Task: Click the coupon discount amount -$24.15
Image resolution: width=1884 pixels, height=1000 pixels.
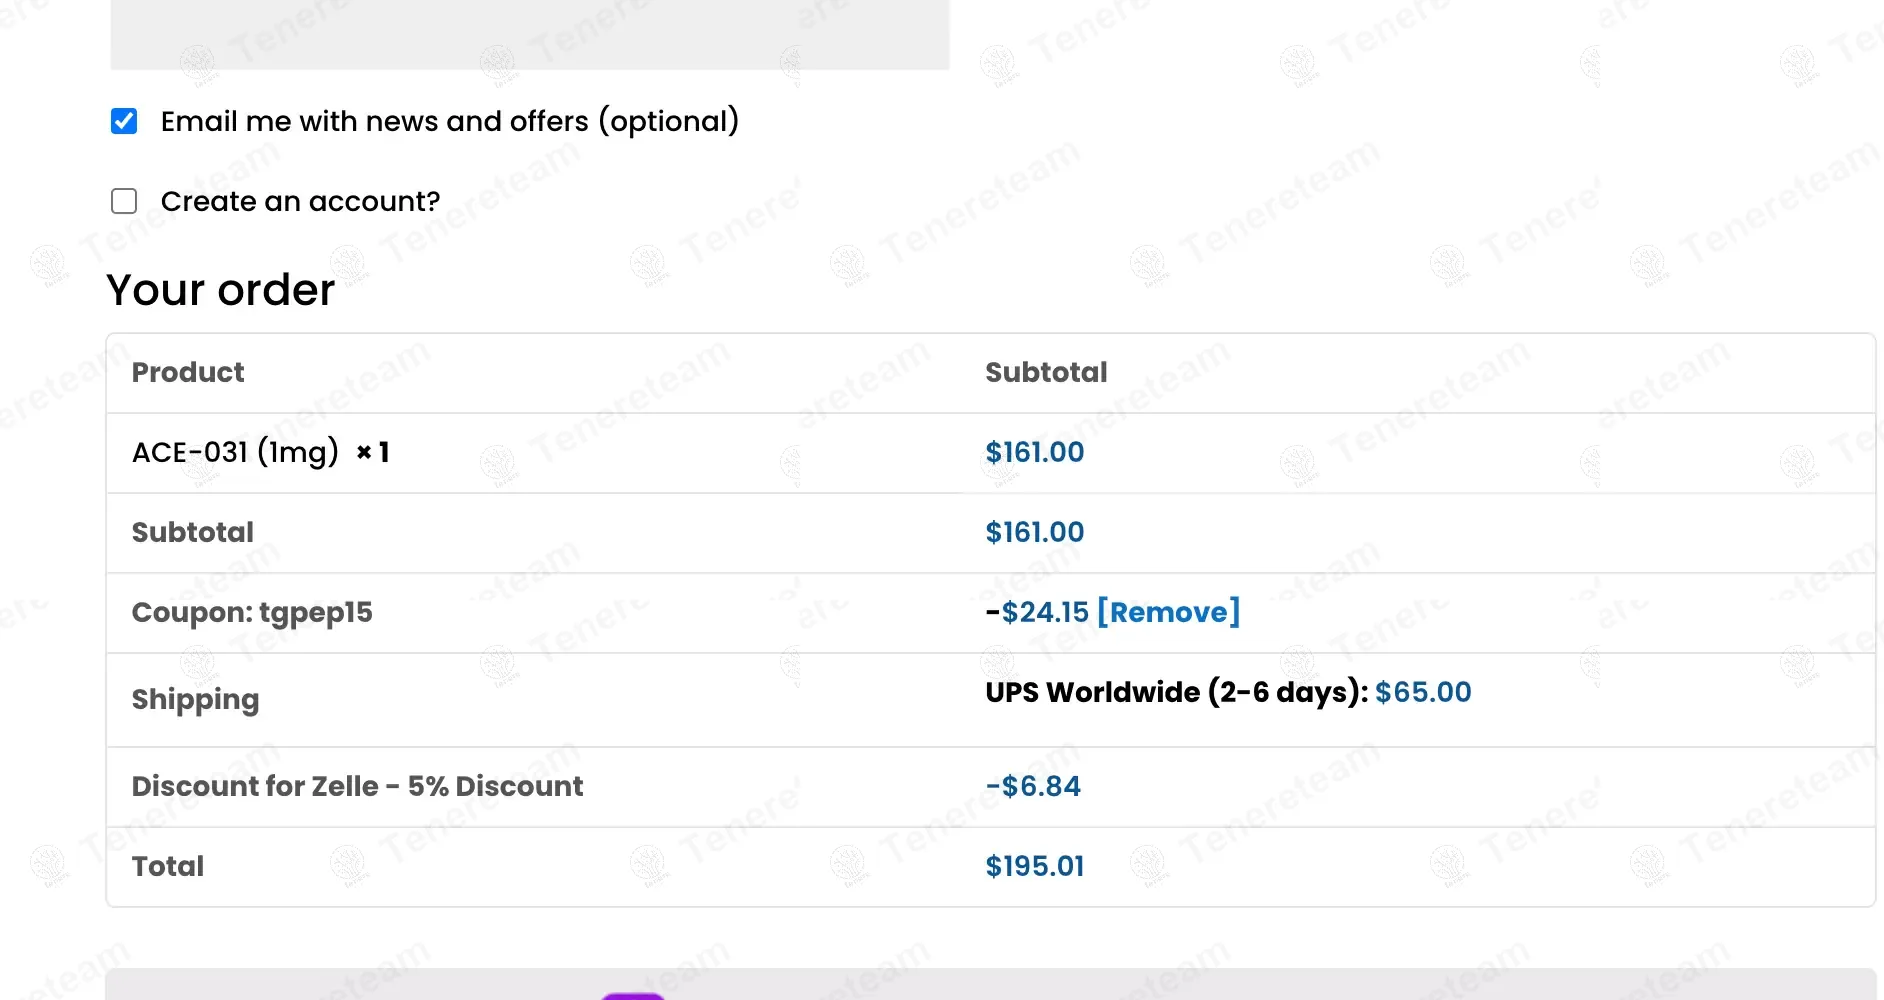Action: 1037,612
